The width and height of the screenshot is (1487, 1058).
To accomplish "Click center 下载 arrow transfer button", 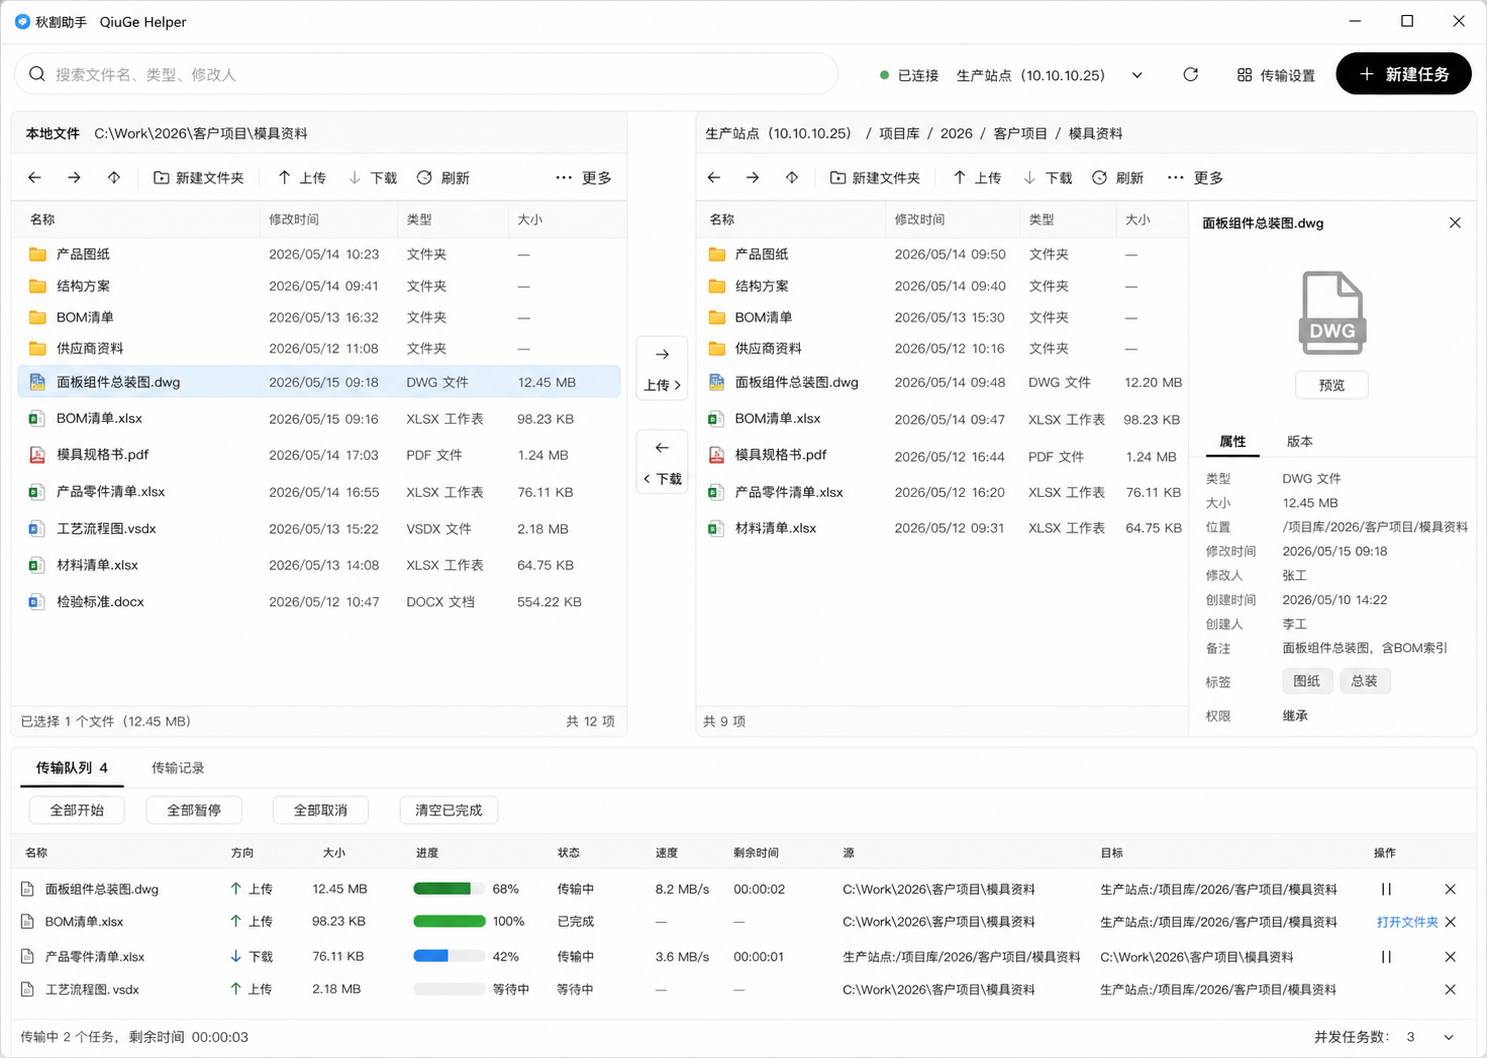I will (662, 462).
